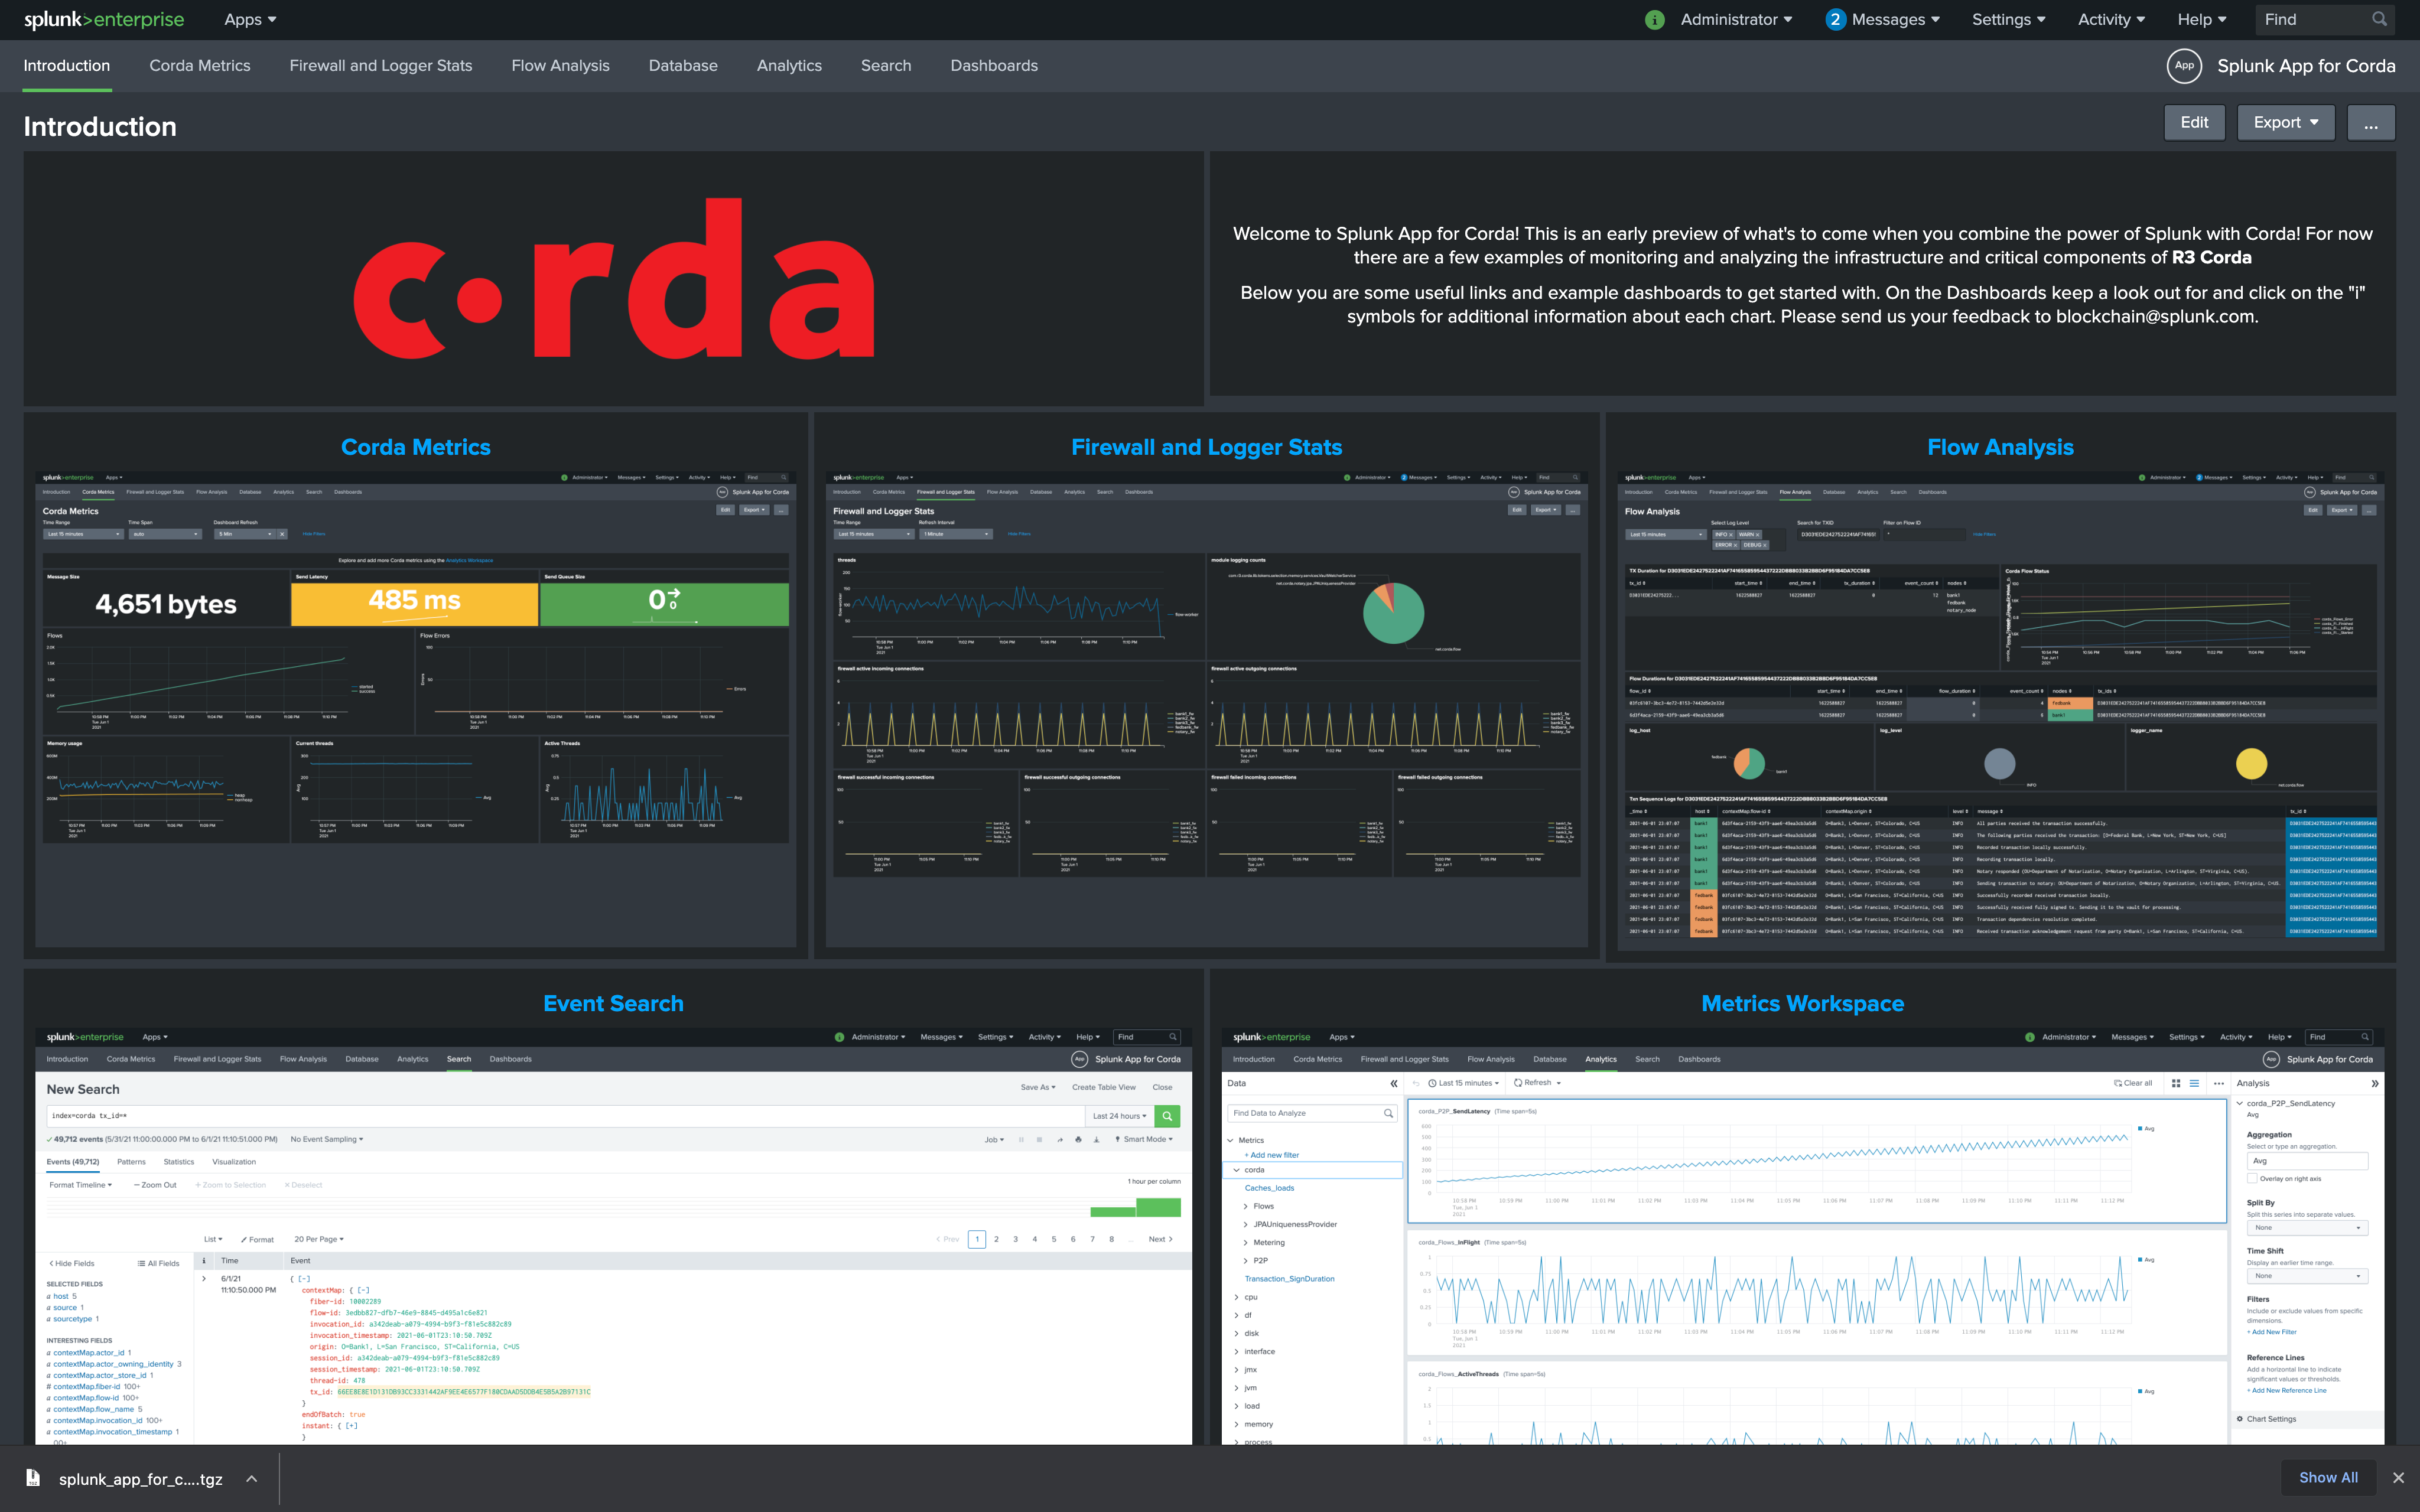Follow the Metrics Workspace heading link

click(x=1802, y=1003)
